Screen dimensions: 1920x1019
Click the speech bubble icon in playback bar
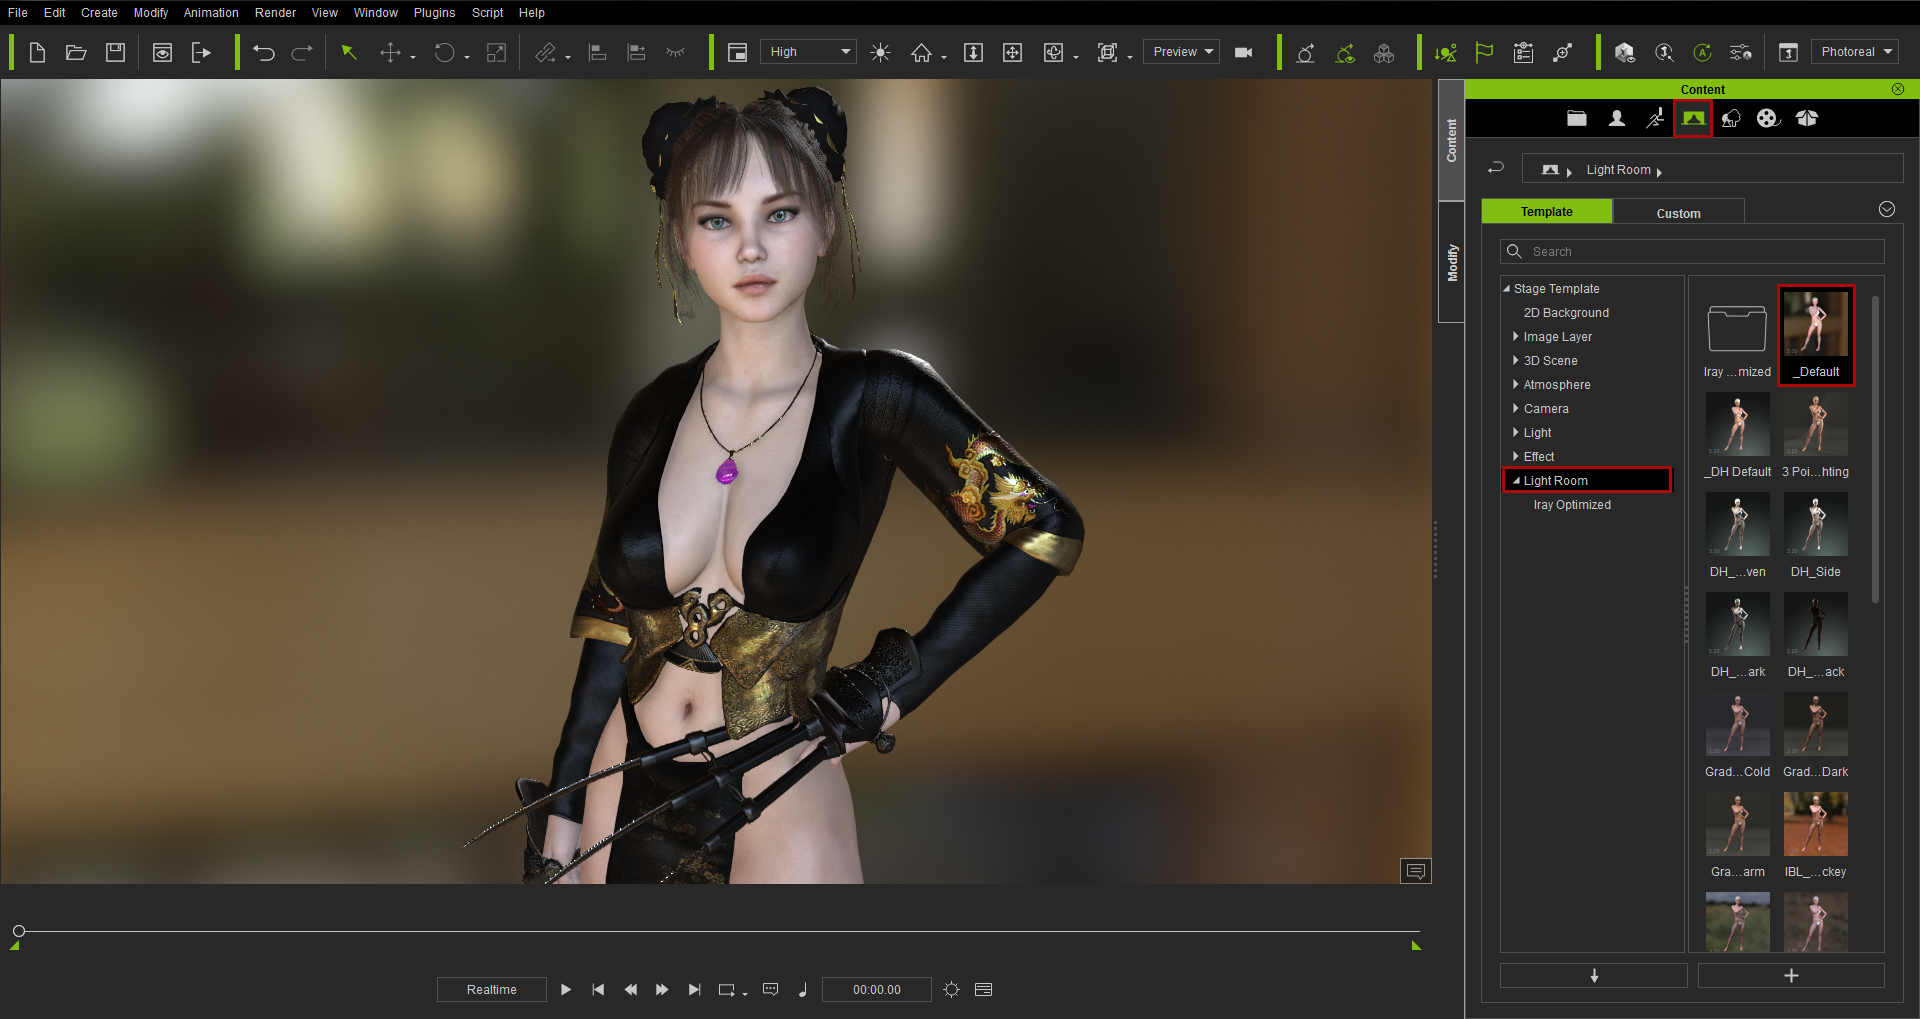(770, 989)
